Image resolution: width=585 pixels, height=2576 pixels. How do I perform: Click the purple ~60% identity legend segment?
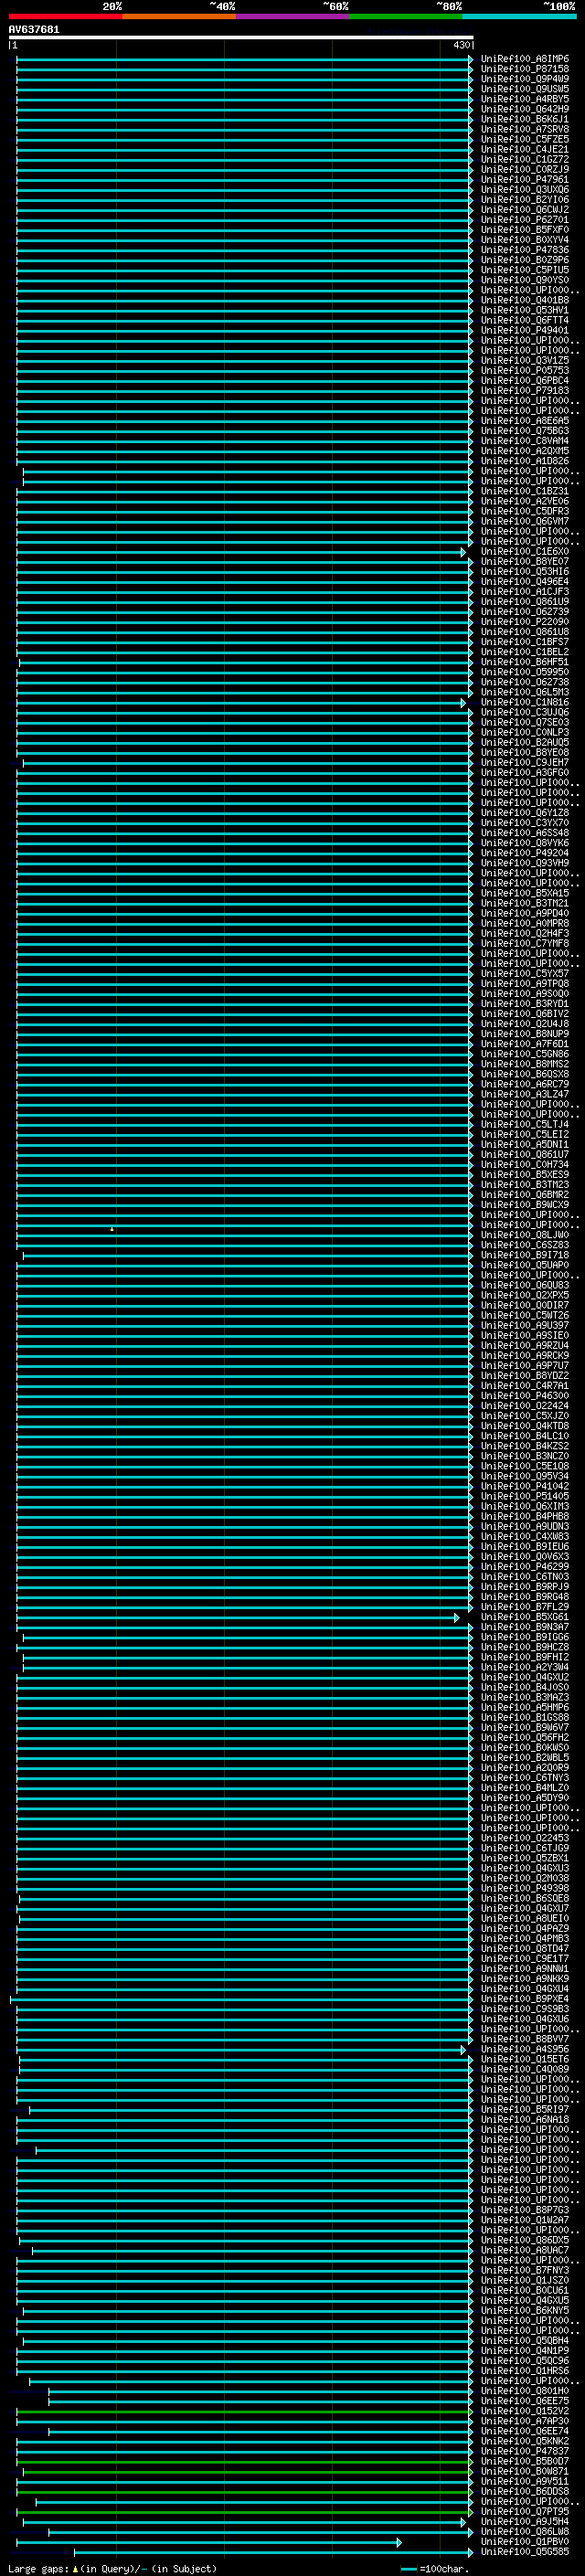[x=292, y=17]
